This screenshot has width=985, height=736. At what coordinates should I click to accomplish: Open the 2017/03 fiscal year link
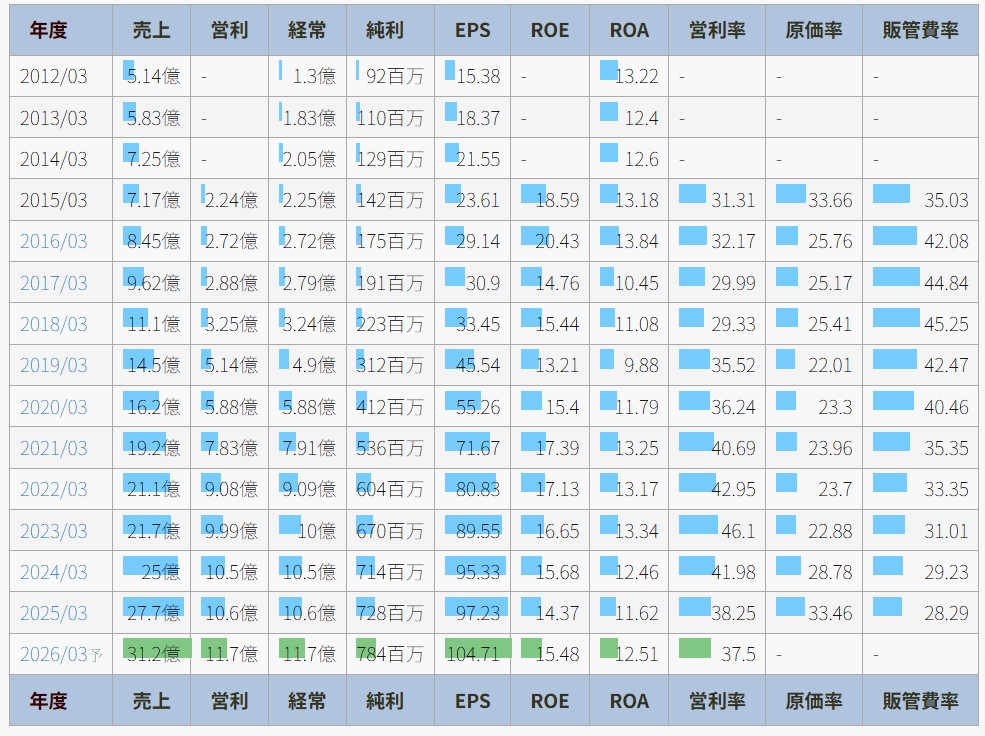coord(53,283)
